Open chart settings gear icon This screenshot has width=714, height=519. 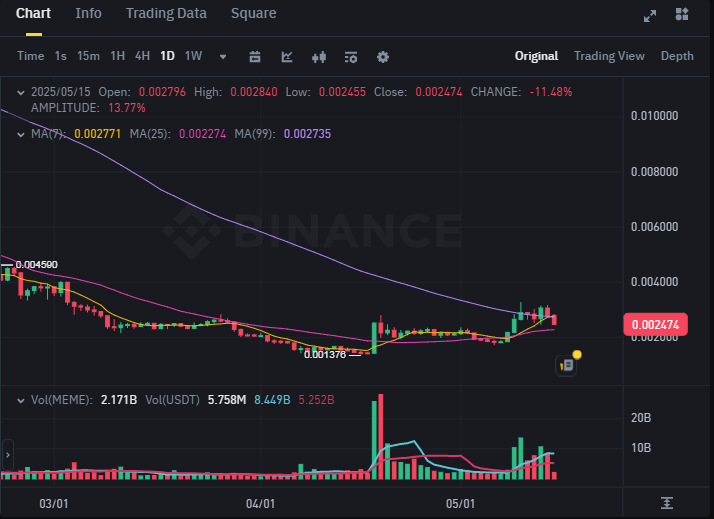pyautogui.click(x=383, y=56)
